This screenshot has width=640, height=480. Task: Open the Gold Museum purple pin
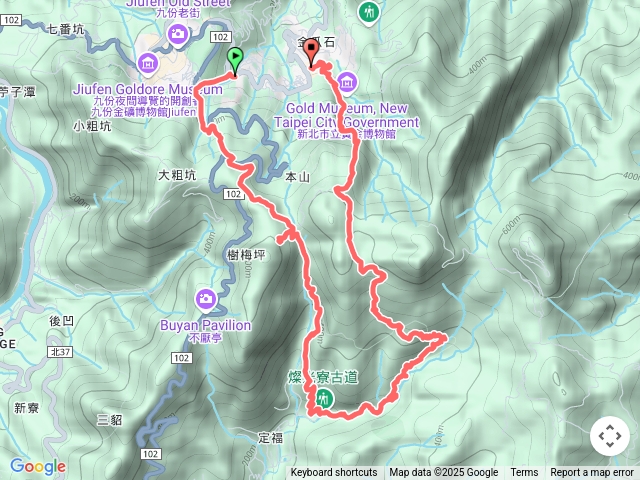click(x=347, y=84)
